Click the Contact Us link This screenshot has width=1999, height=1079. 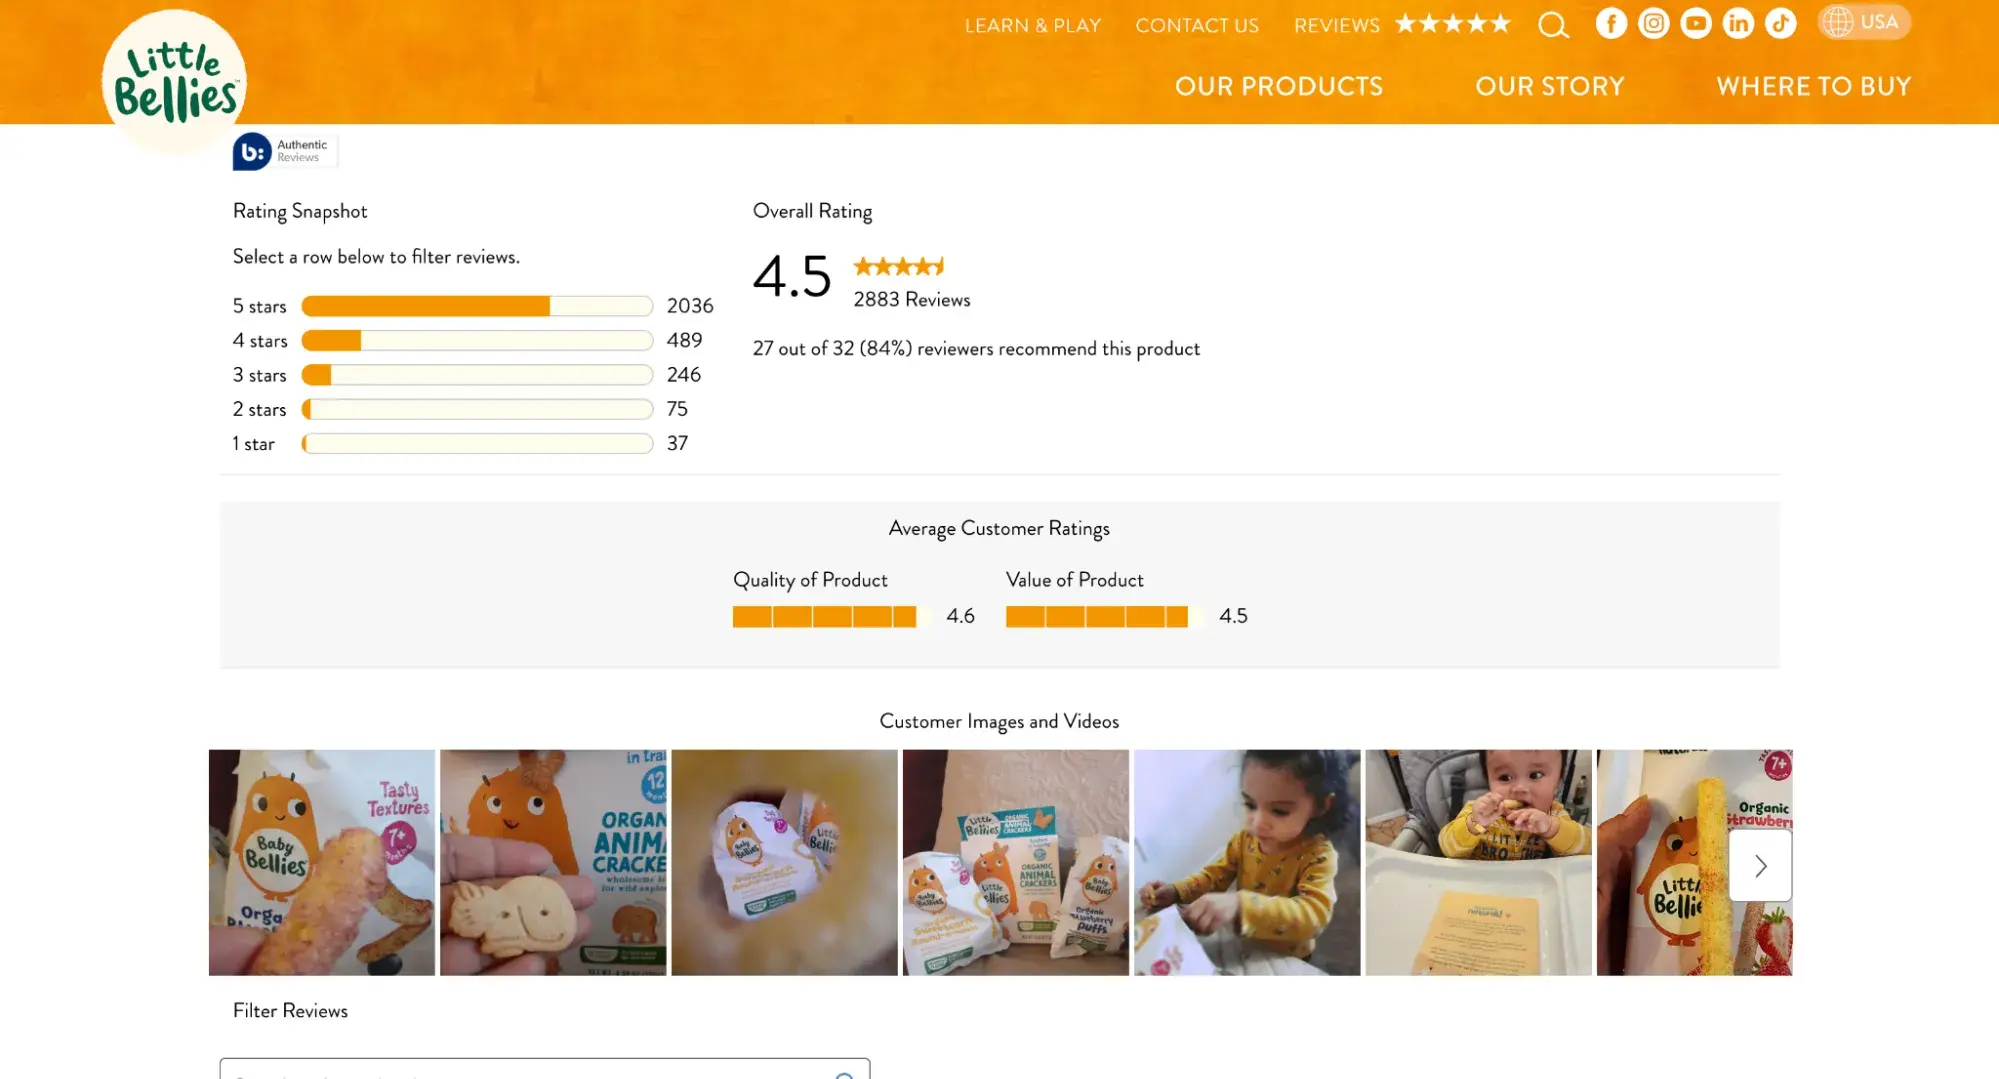point(1197,25)
